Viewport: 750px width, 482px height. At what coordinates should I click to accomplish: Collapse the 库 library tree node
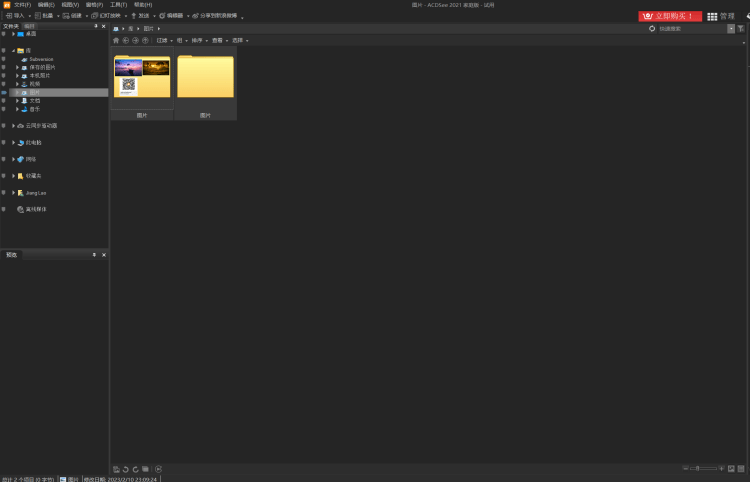(13, 50)
